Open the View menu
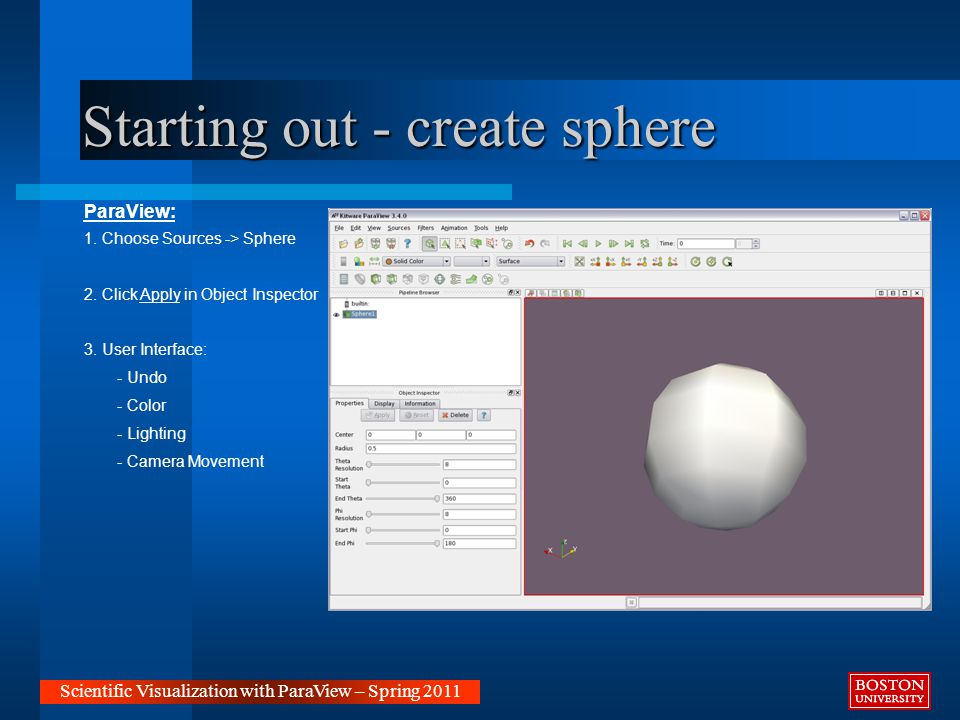Viewport: 960px width, 720px height. [x=374, y=228]
